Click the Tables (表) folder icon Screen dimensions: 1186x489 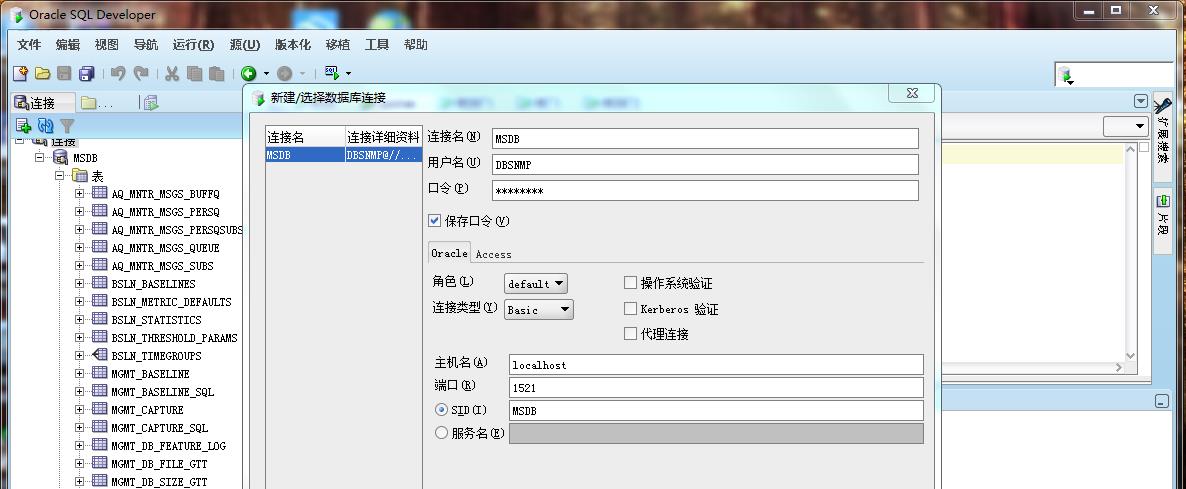coord(80,175)
